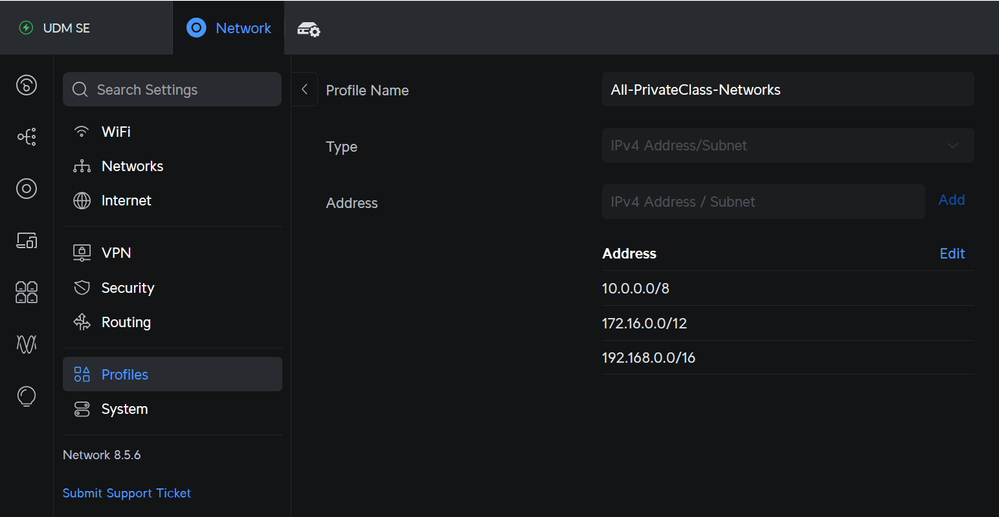The image size is (999, 517).
Task: Collapse the settings sidebar with the chevron
Action: click(x=305, y=89)
